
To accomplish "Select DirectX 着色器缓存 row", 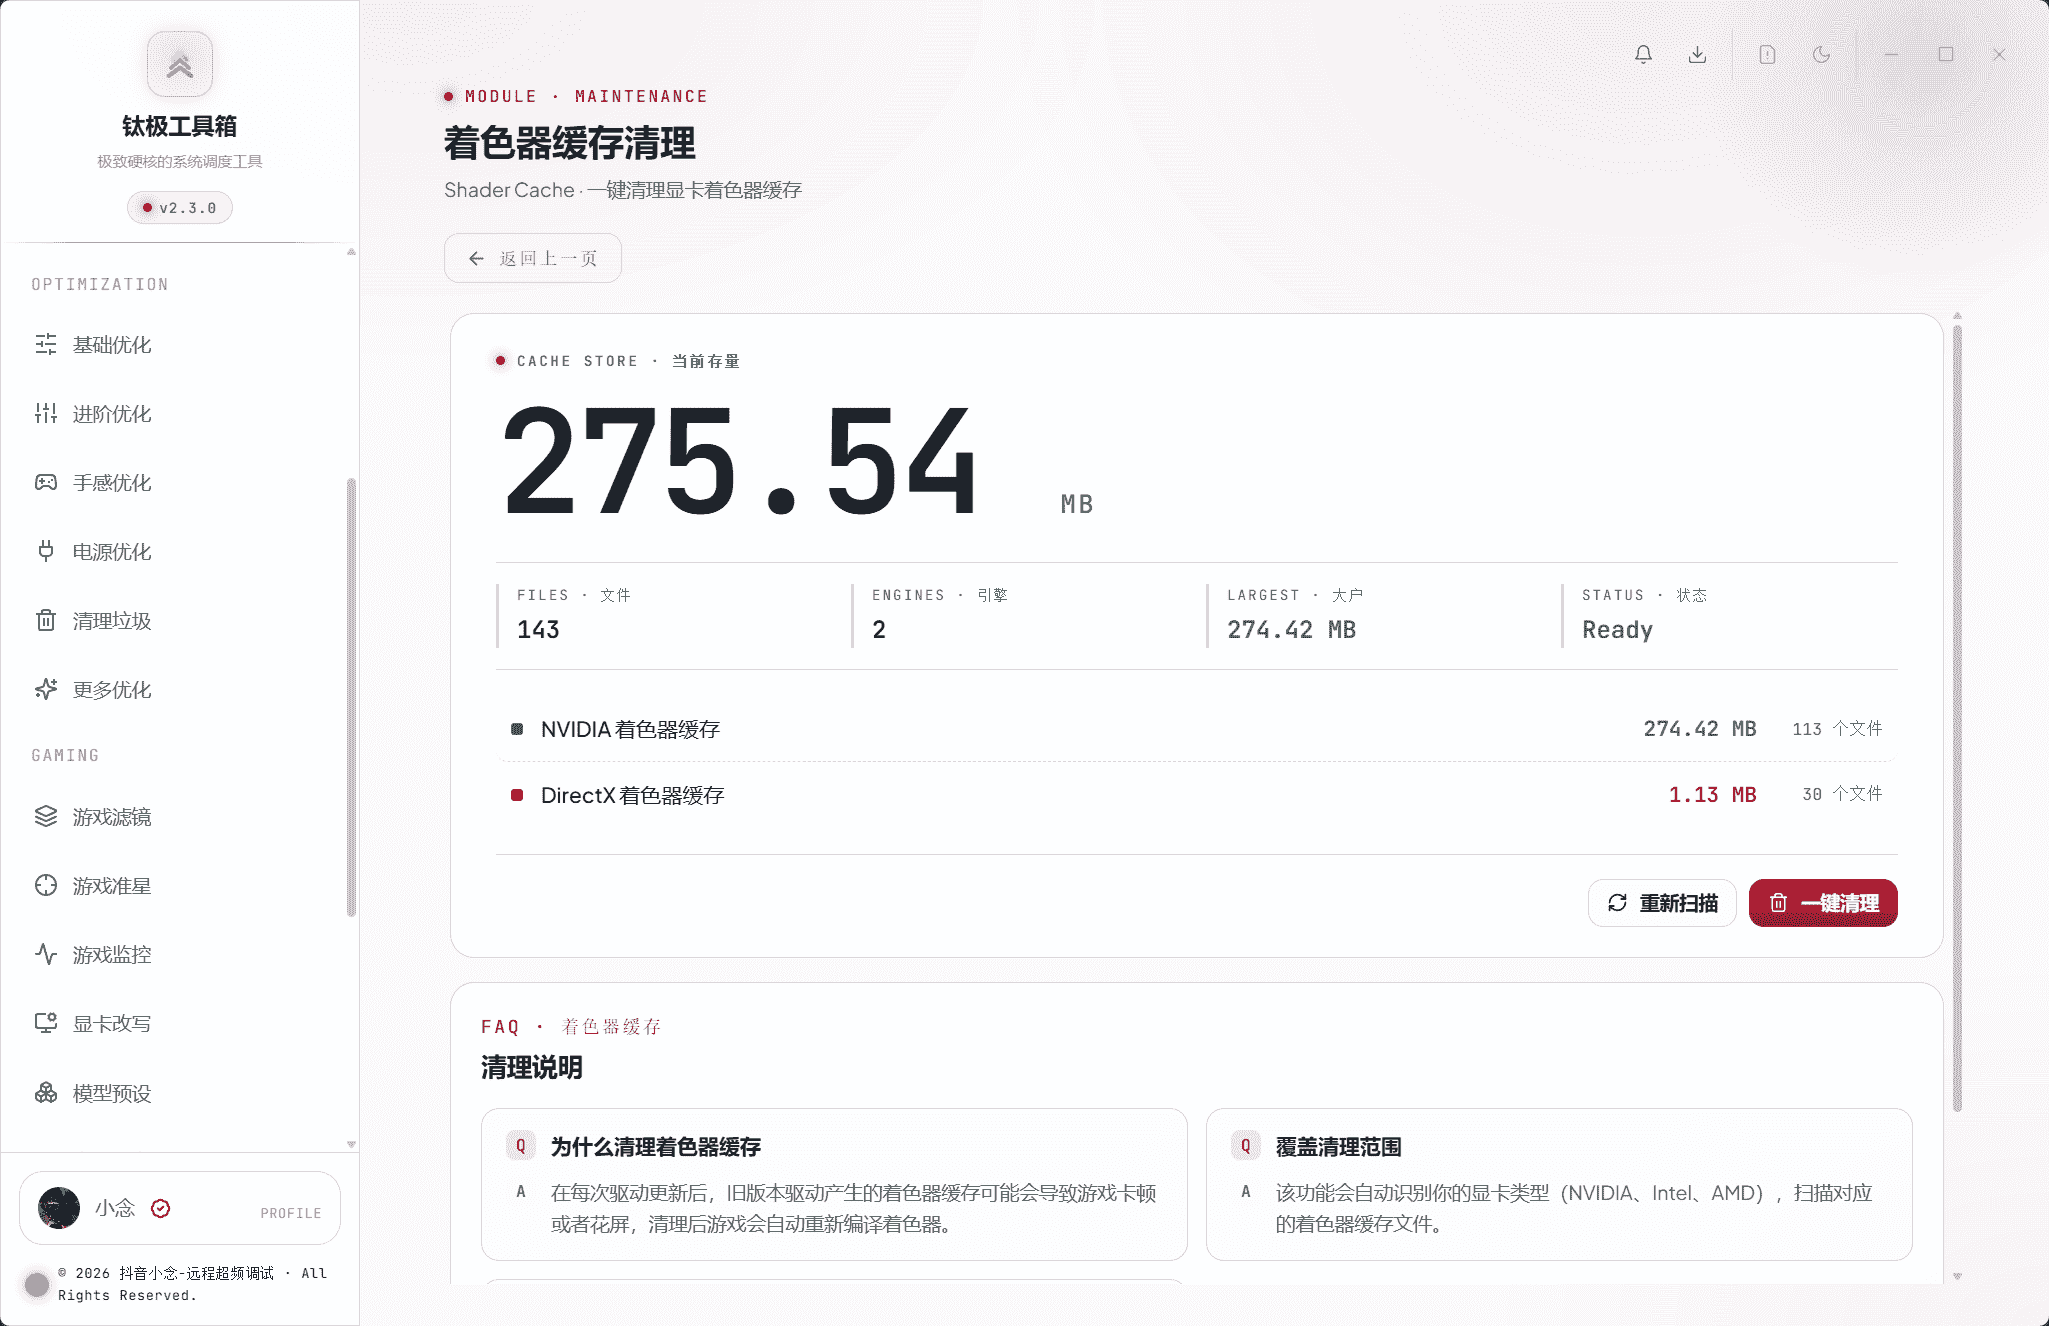I will coord(1196,795).
